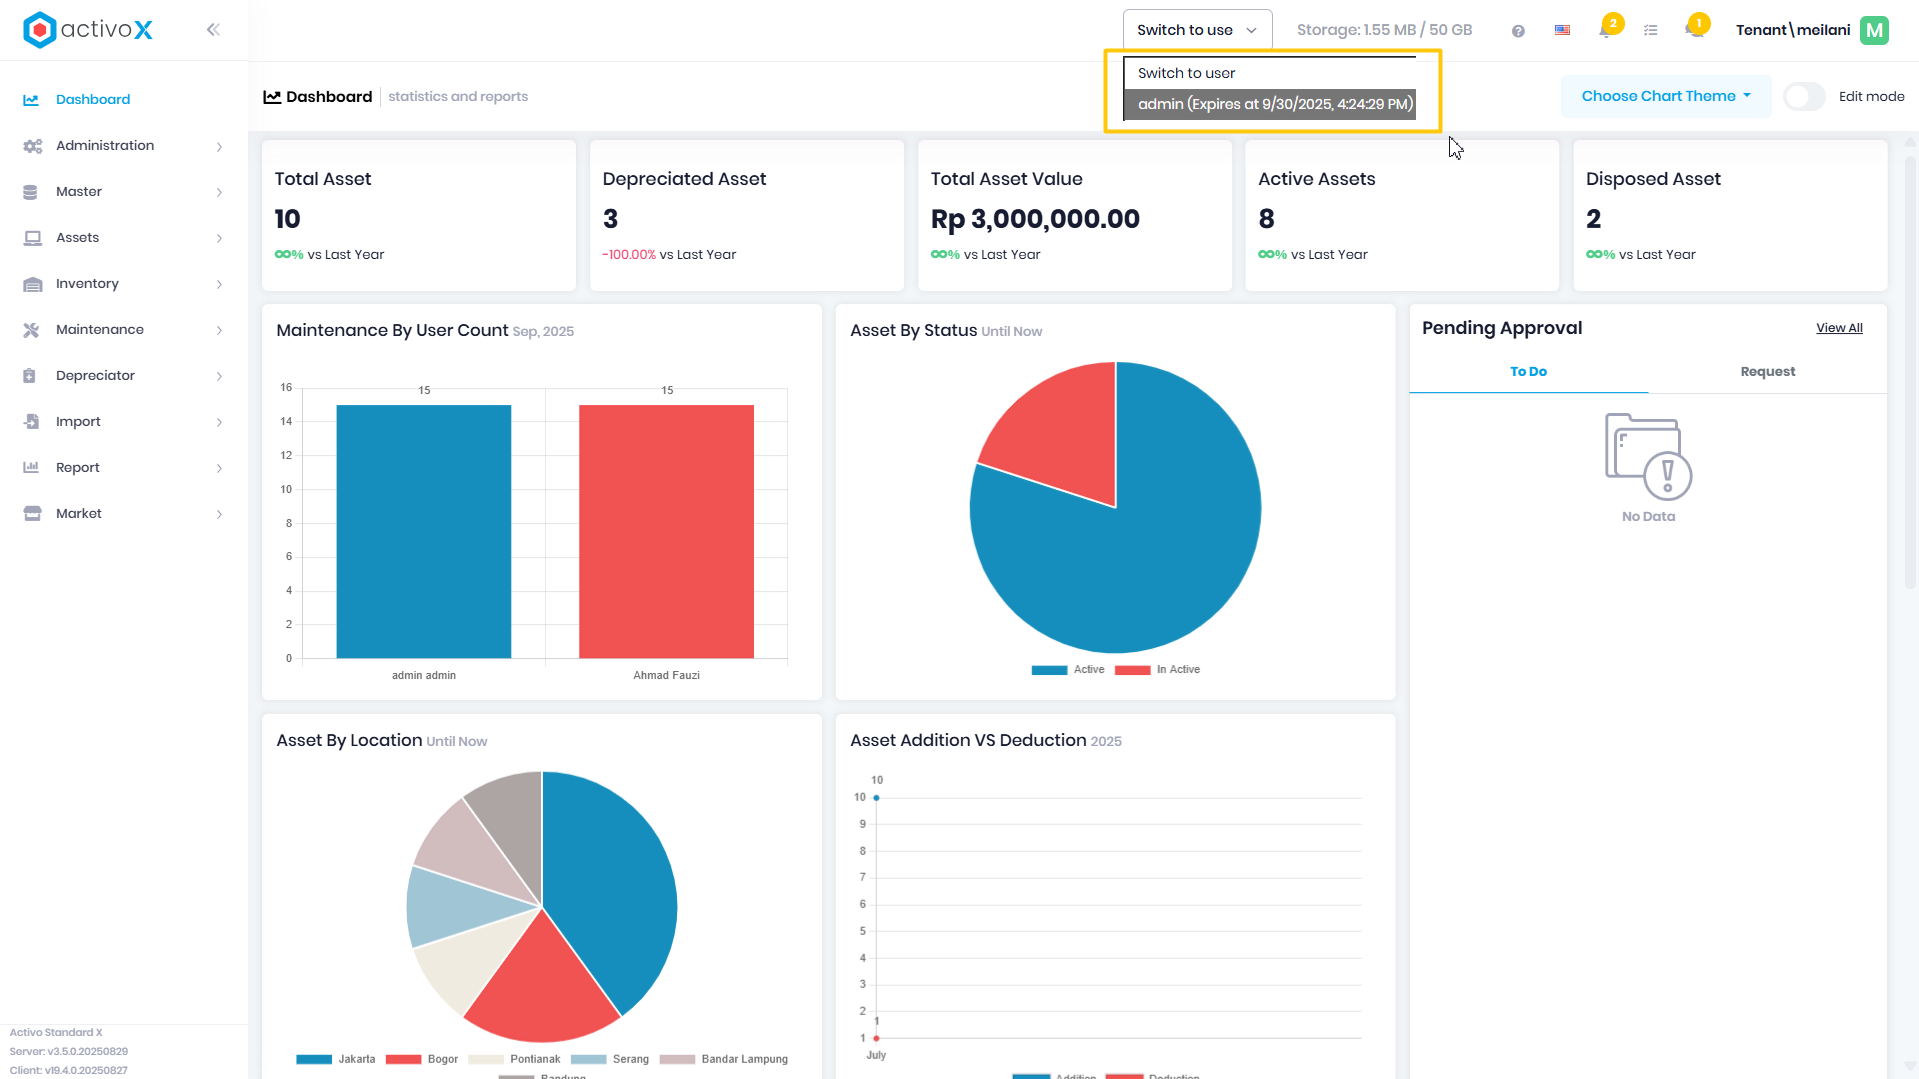1919x1079 pixels.
Task: Open the task list icon in header
Action: (x=1651, y=31)
